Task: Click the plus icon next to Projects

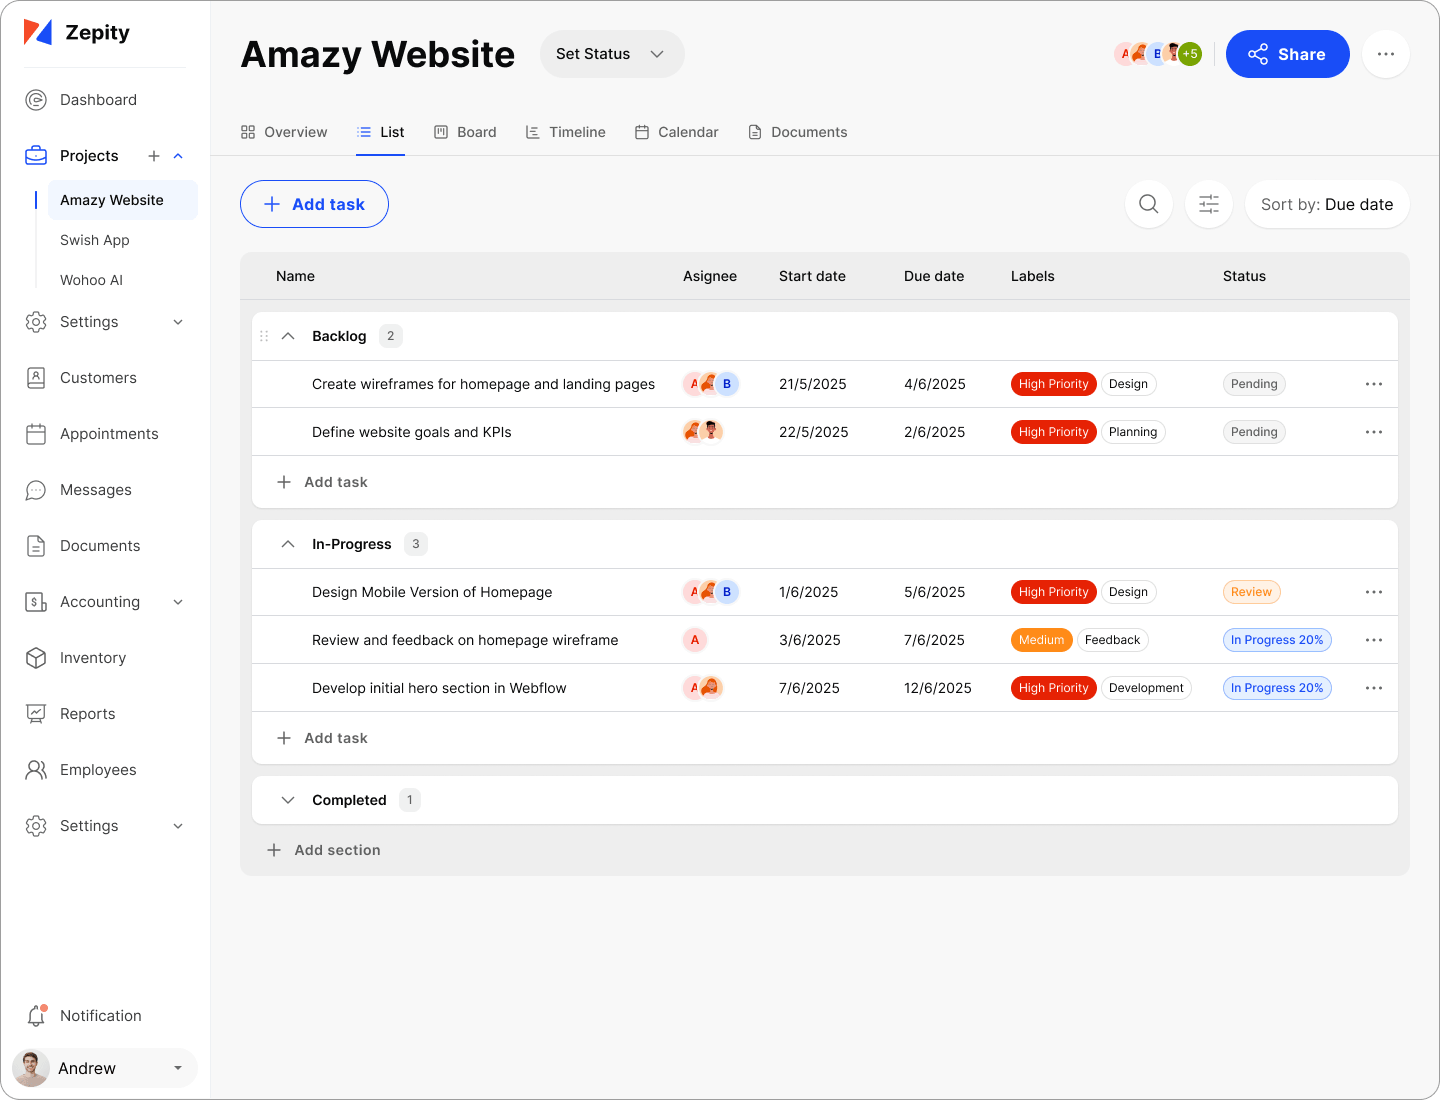Action: pos(154,156)
